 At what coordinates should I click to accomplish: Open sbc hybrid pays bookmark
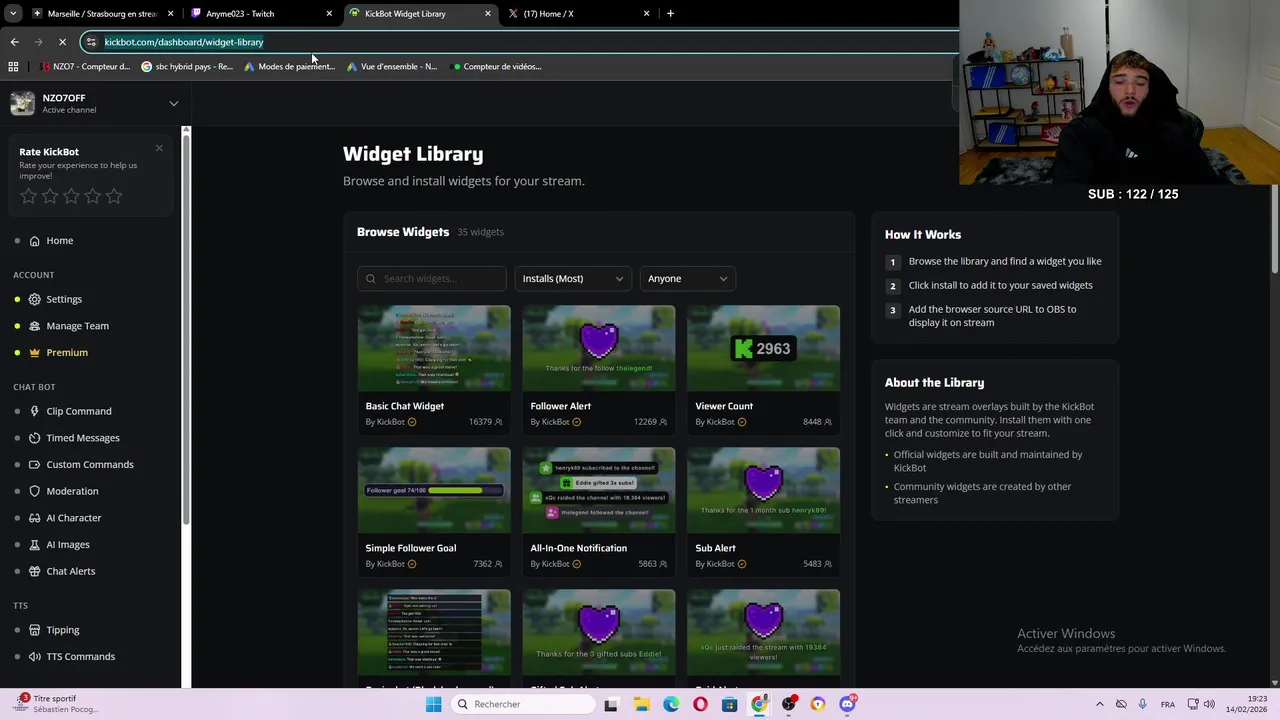187,67
